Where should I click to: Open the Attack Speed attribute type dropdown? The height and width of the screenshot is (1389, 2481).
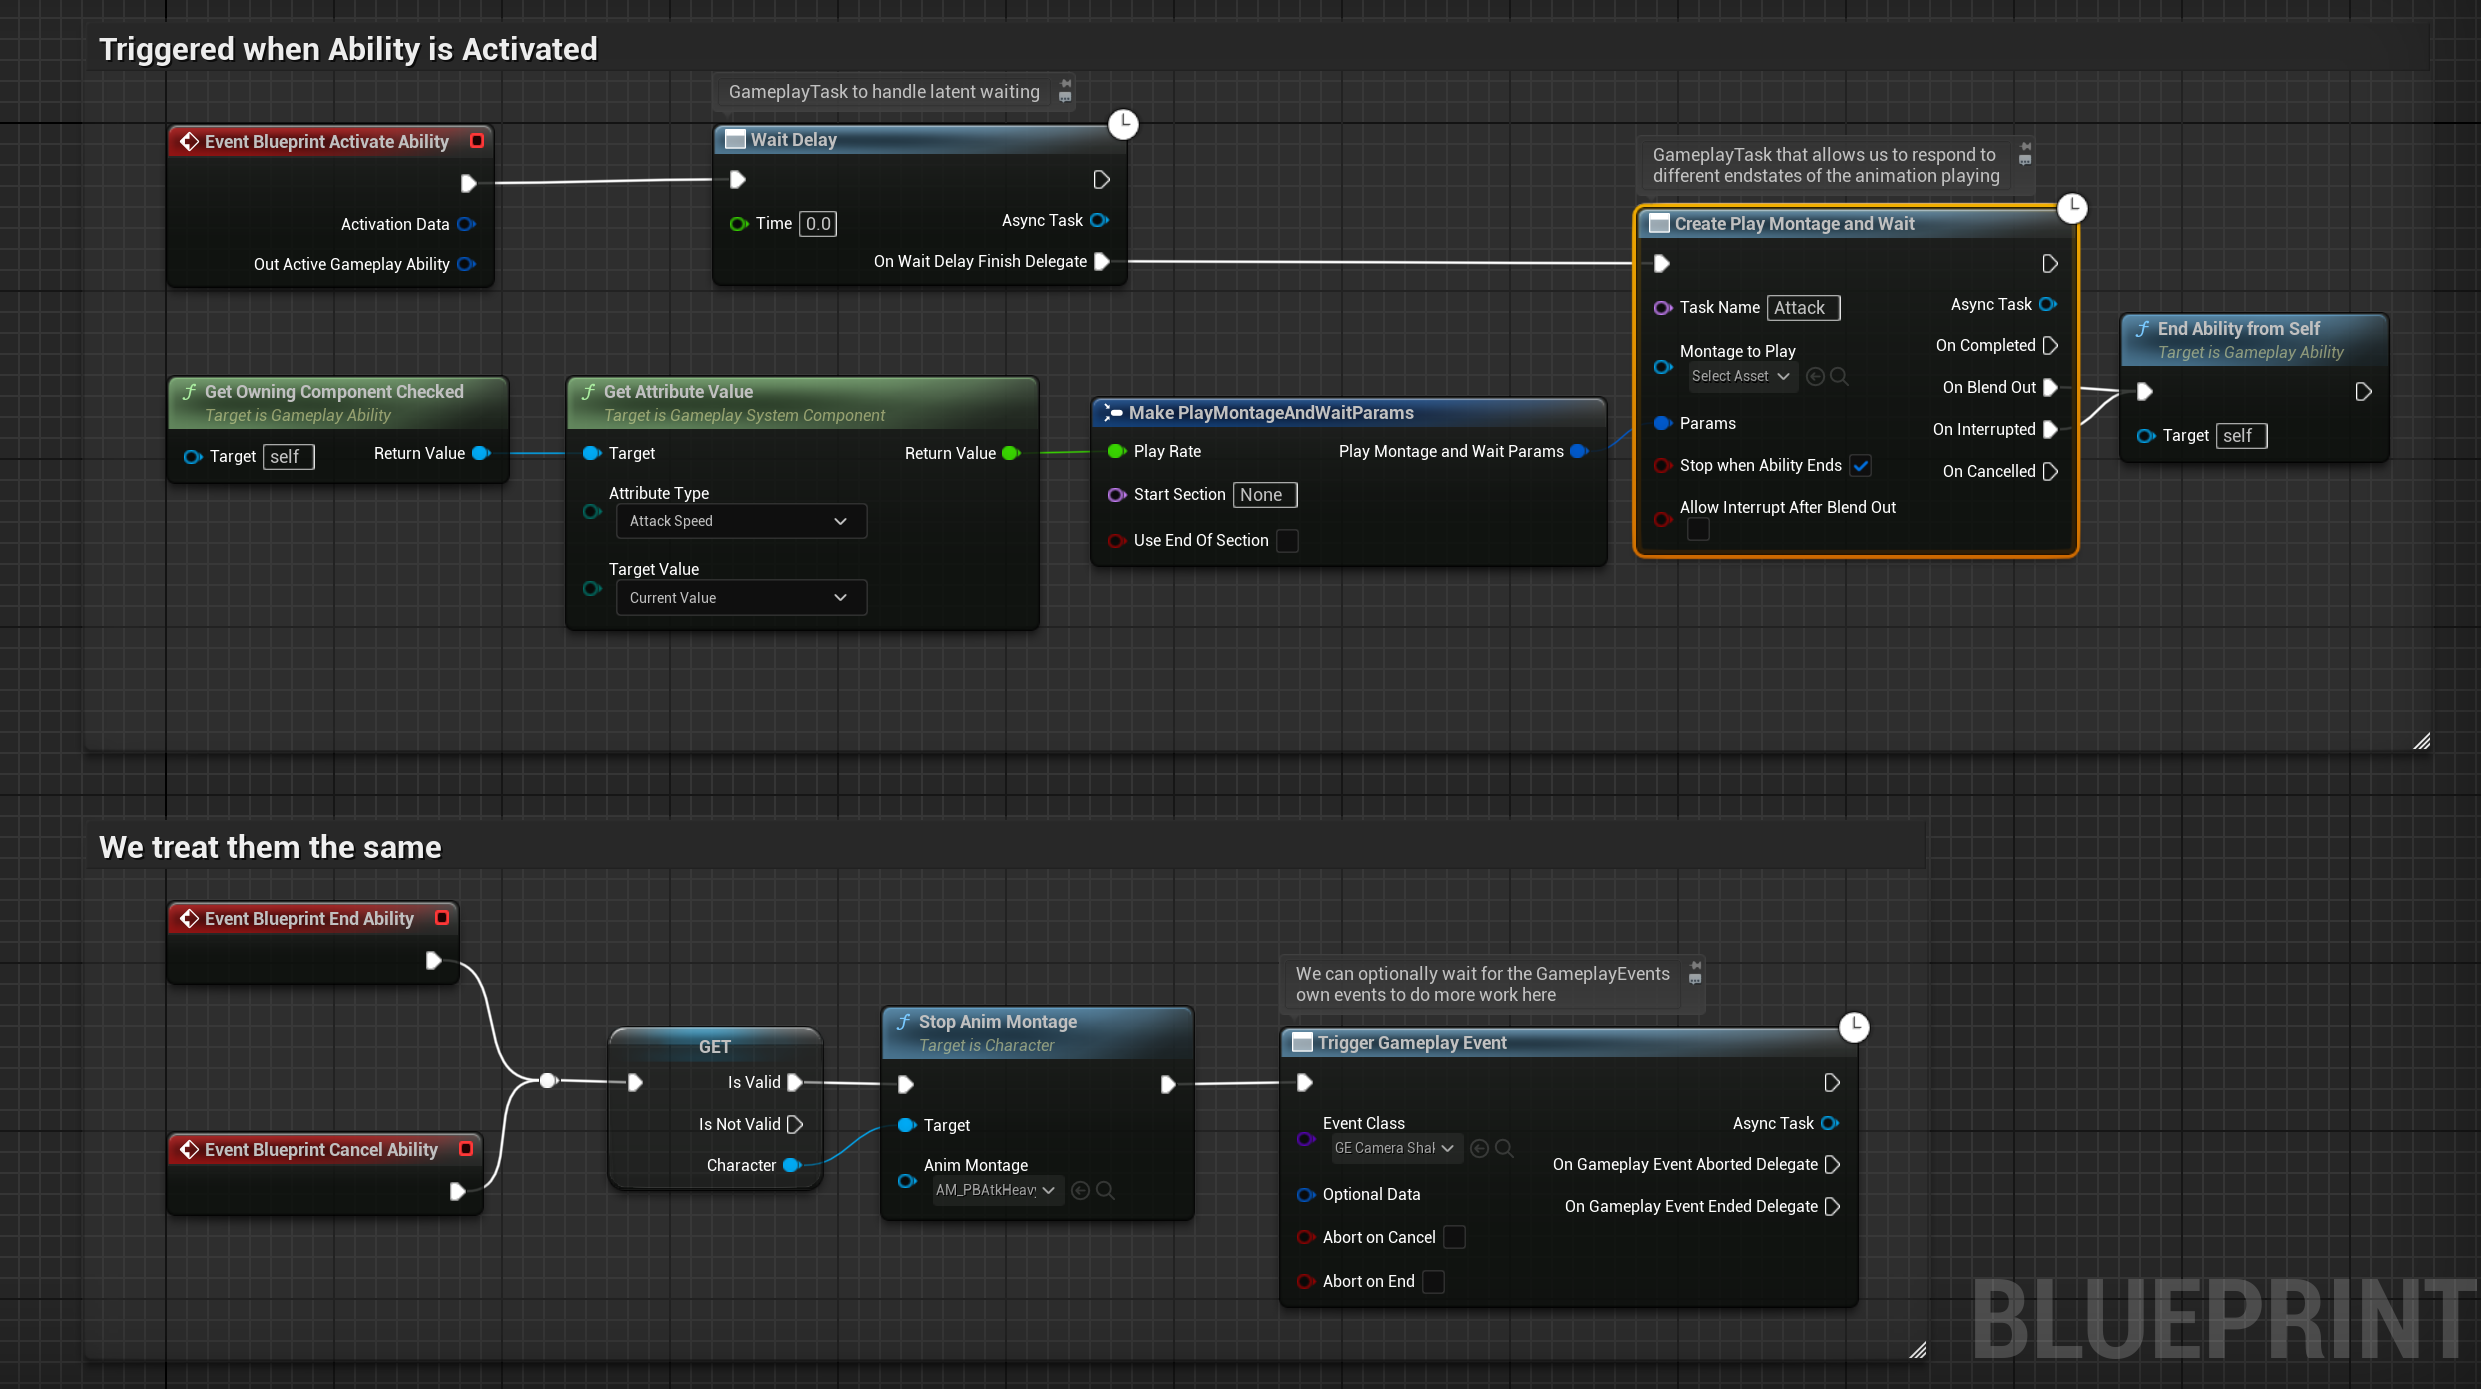pos(741,521)
